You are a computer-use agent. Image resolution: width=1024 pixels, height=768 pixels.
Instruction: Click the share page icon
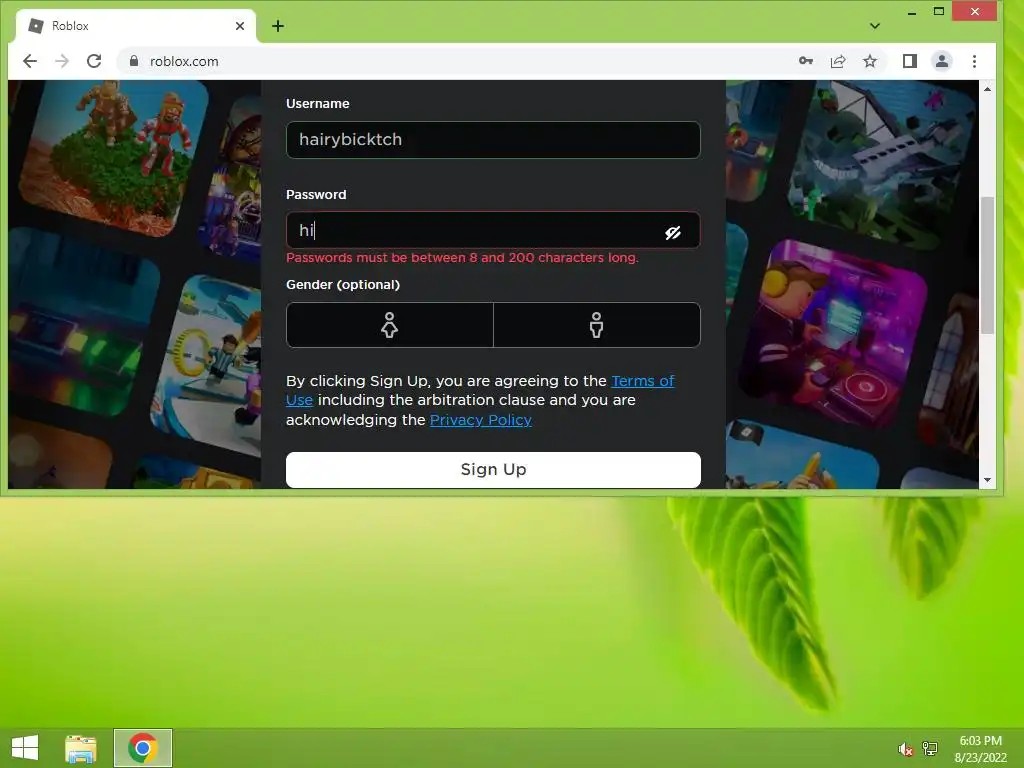(838, 61)
